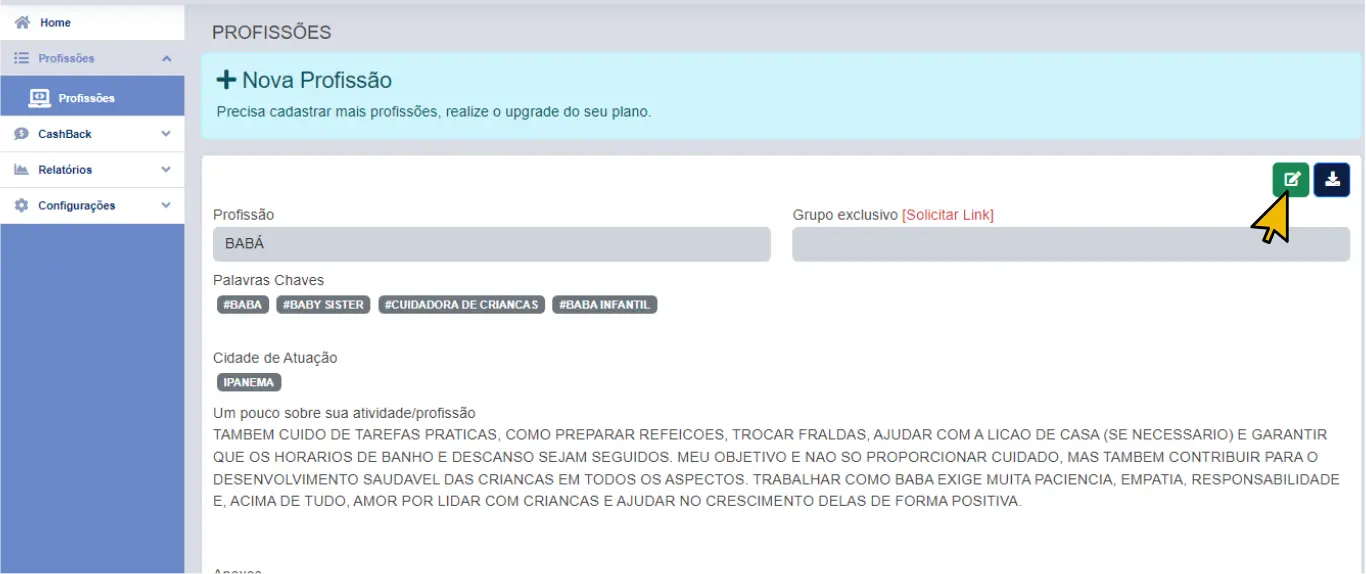The image size is (1366, 574).
Task: Click the plus icon beside Nova Profissão
Action: (226, 80)
